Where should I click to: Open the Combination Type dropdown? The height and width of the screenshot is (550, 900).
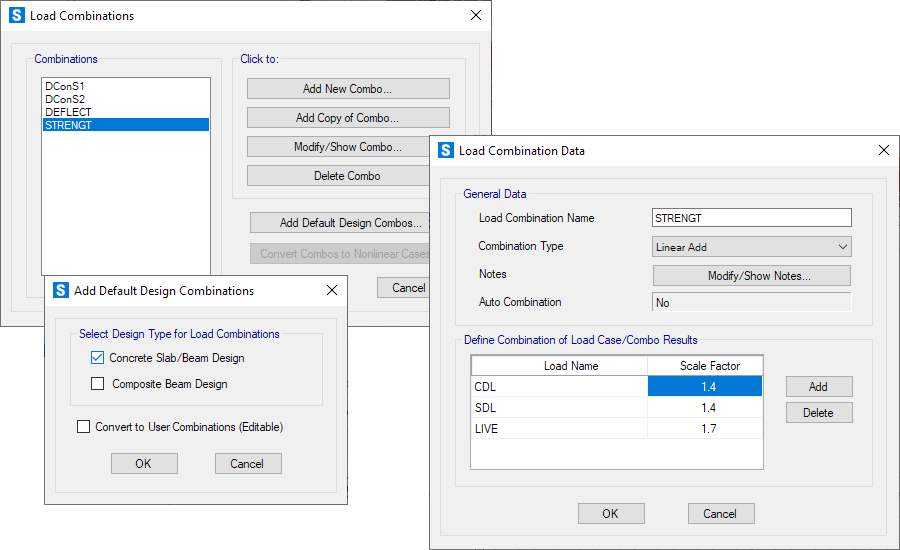click(751, 247)
